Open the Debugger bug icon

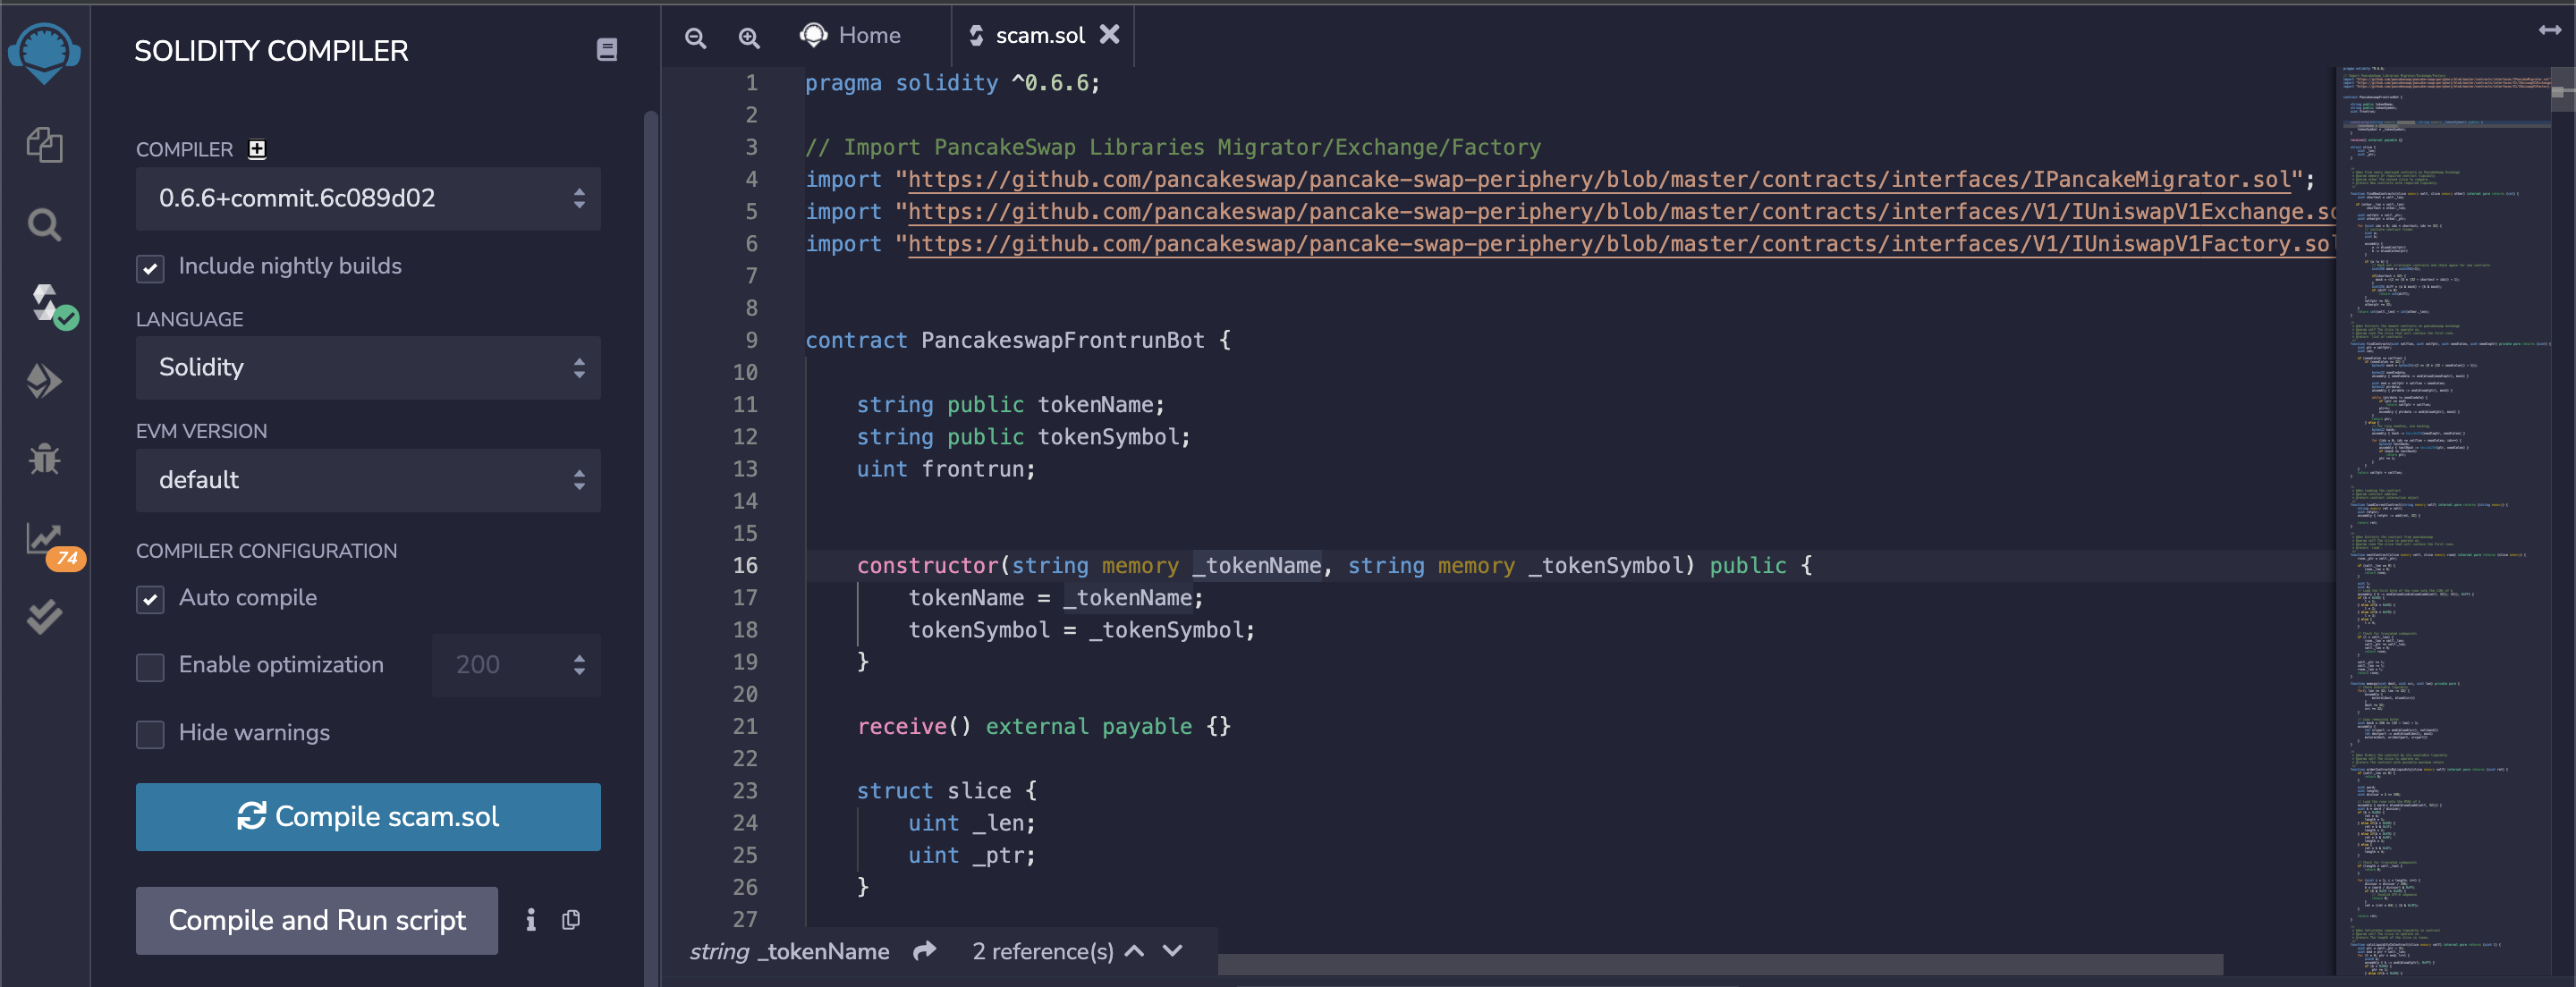click(44, 459)
